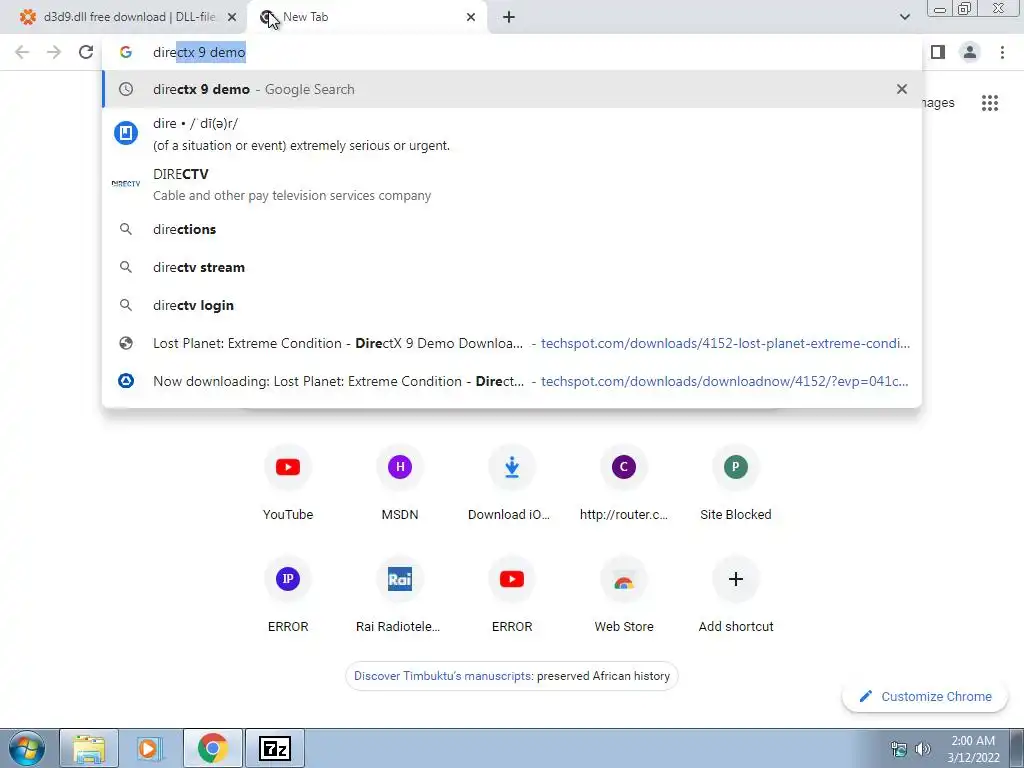
Task: Open the Lost Planet DirectX 9 Demo Download suggestion
Action: click(511, 343)
